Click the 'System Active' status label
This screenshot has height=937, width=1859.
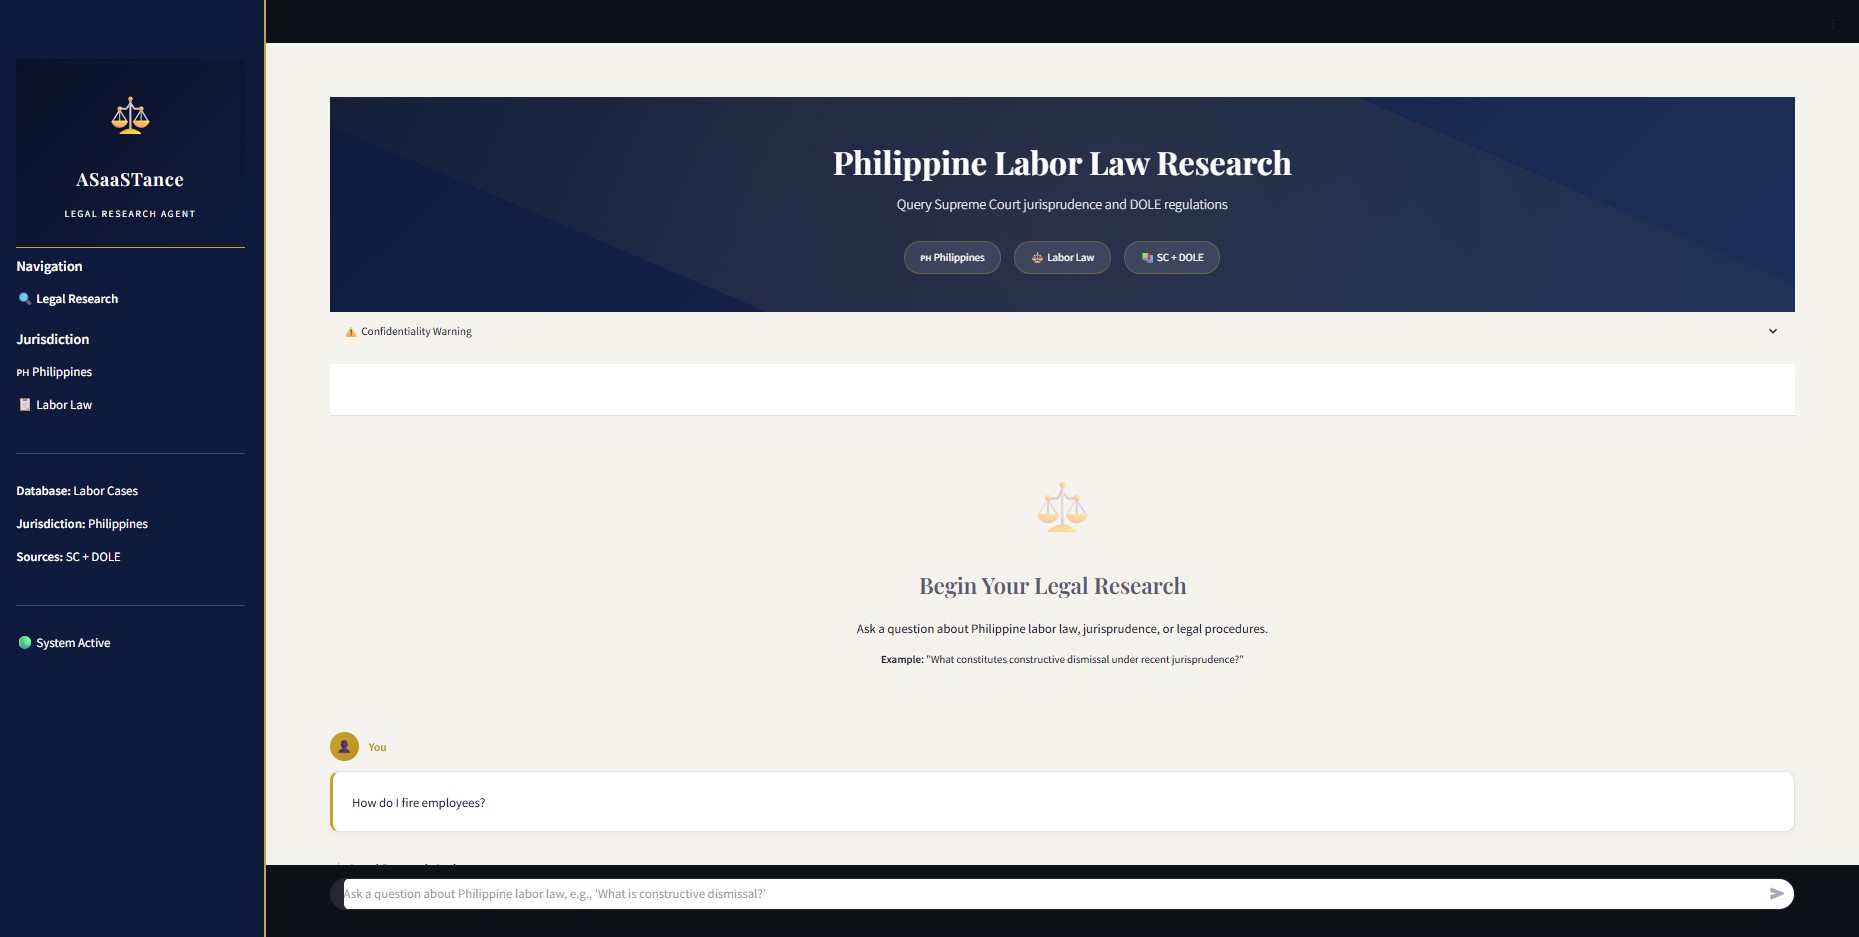[x=73, y=643]
